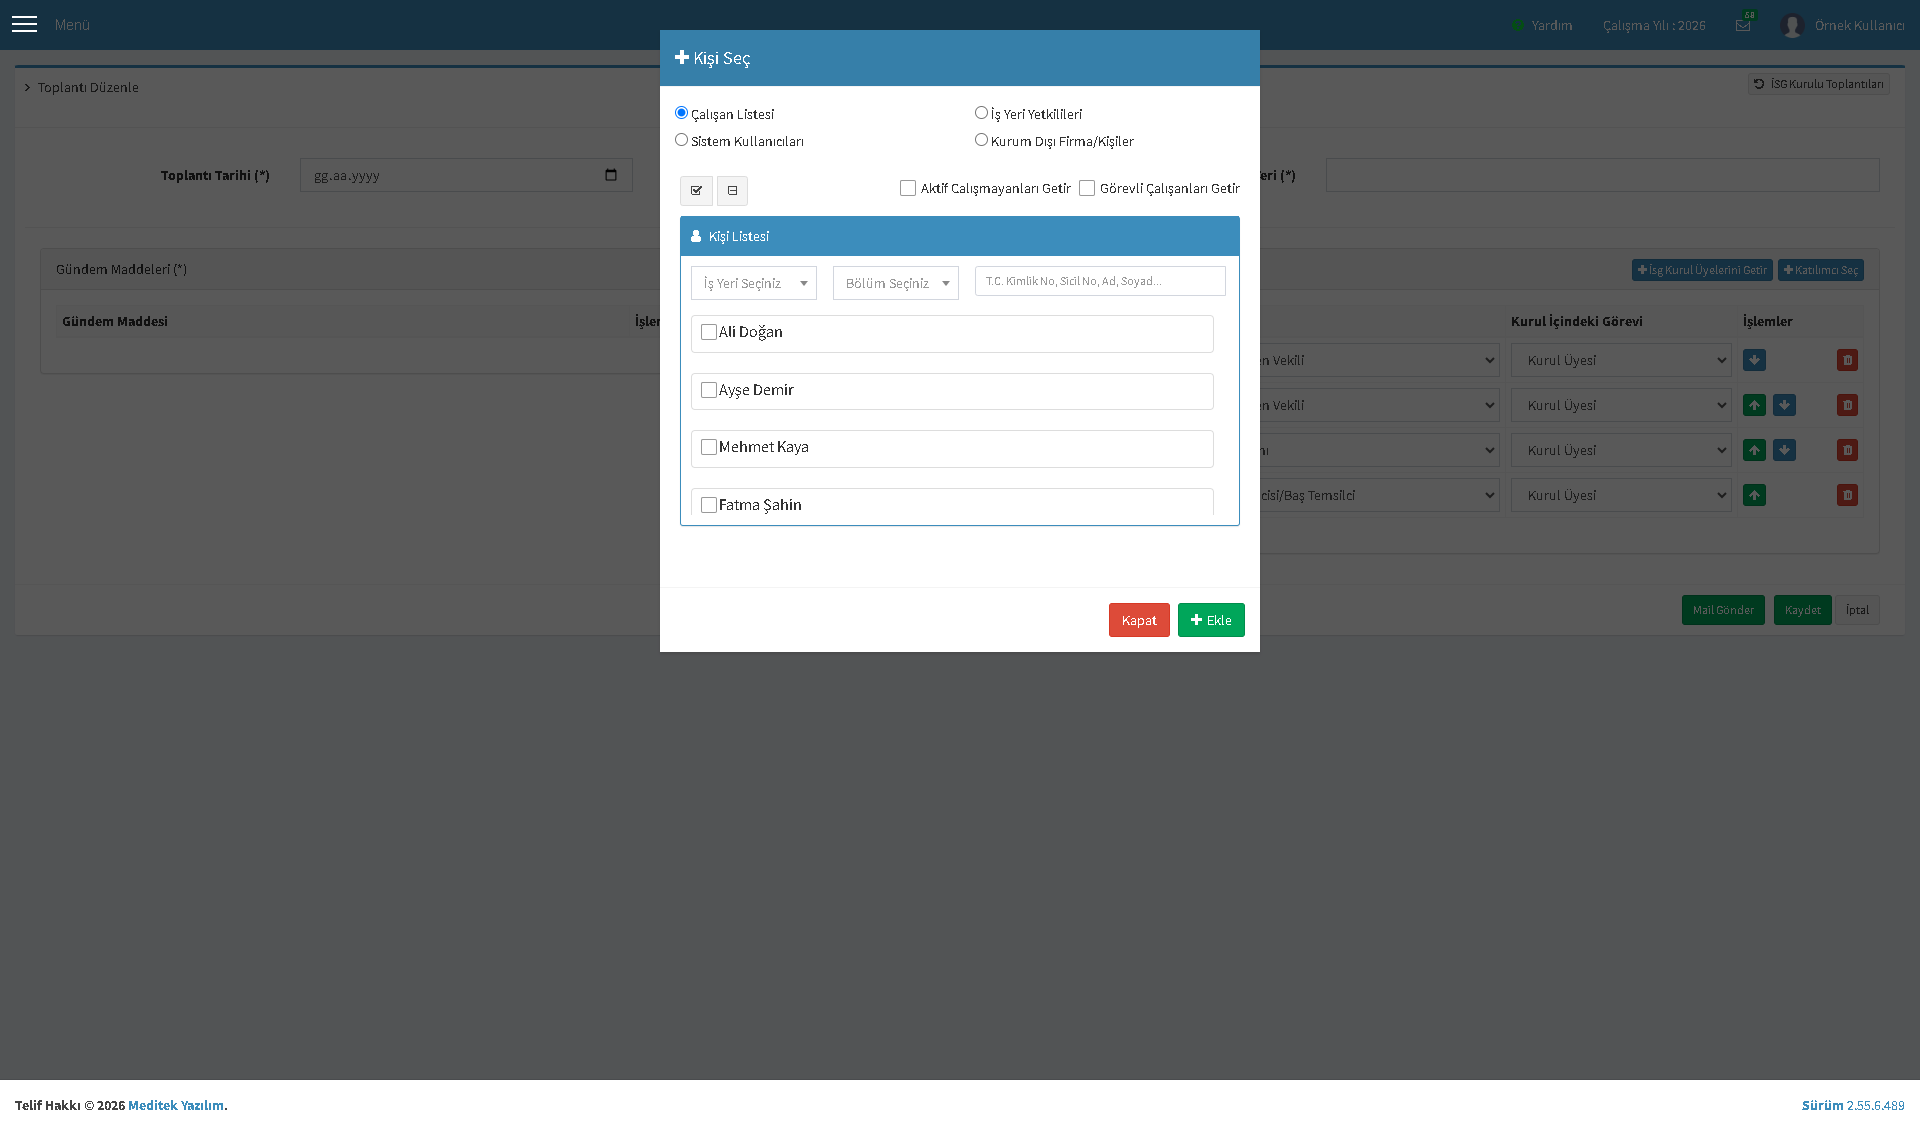Delete the third participant row
Viewport: 1920px width, 1130px height.
point(1847,450)
